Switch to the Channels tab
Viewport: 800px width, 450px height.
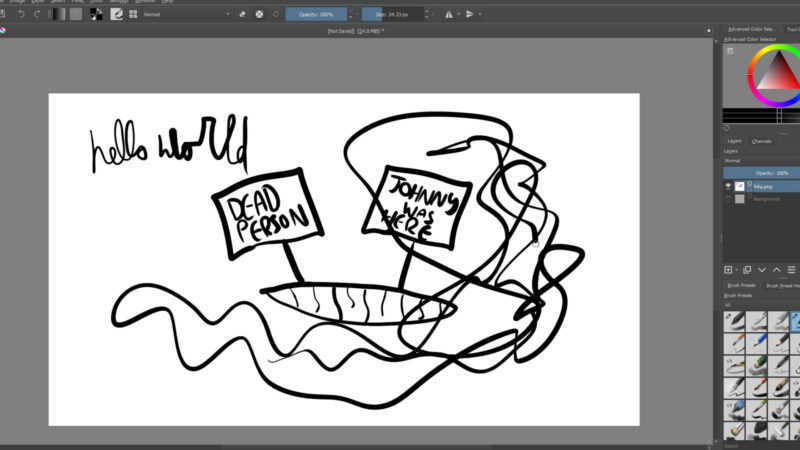pyautogui.click(x=762, y=141)
